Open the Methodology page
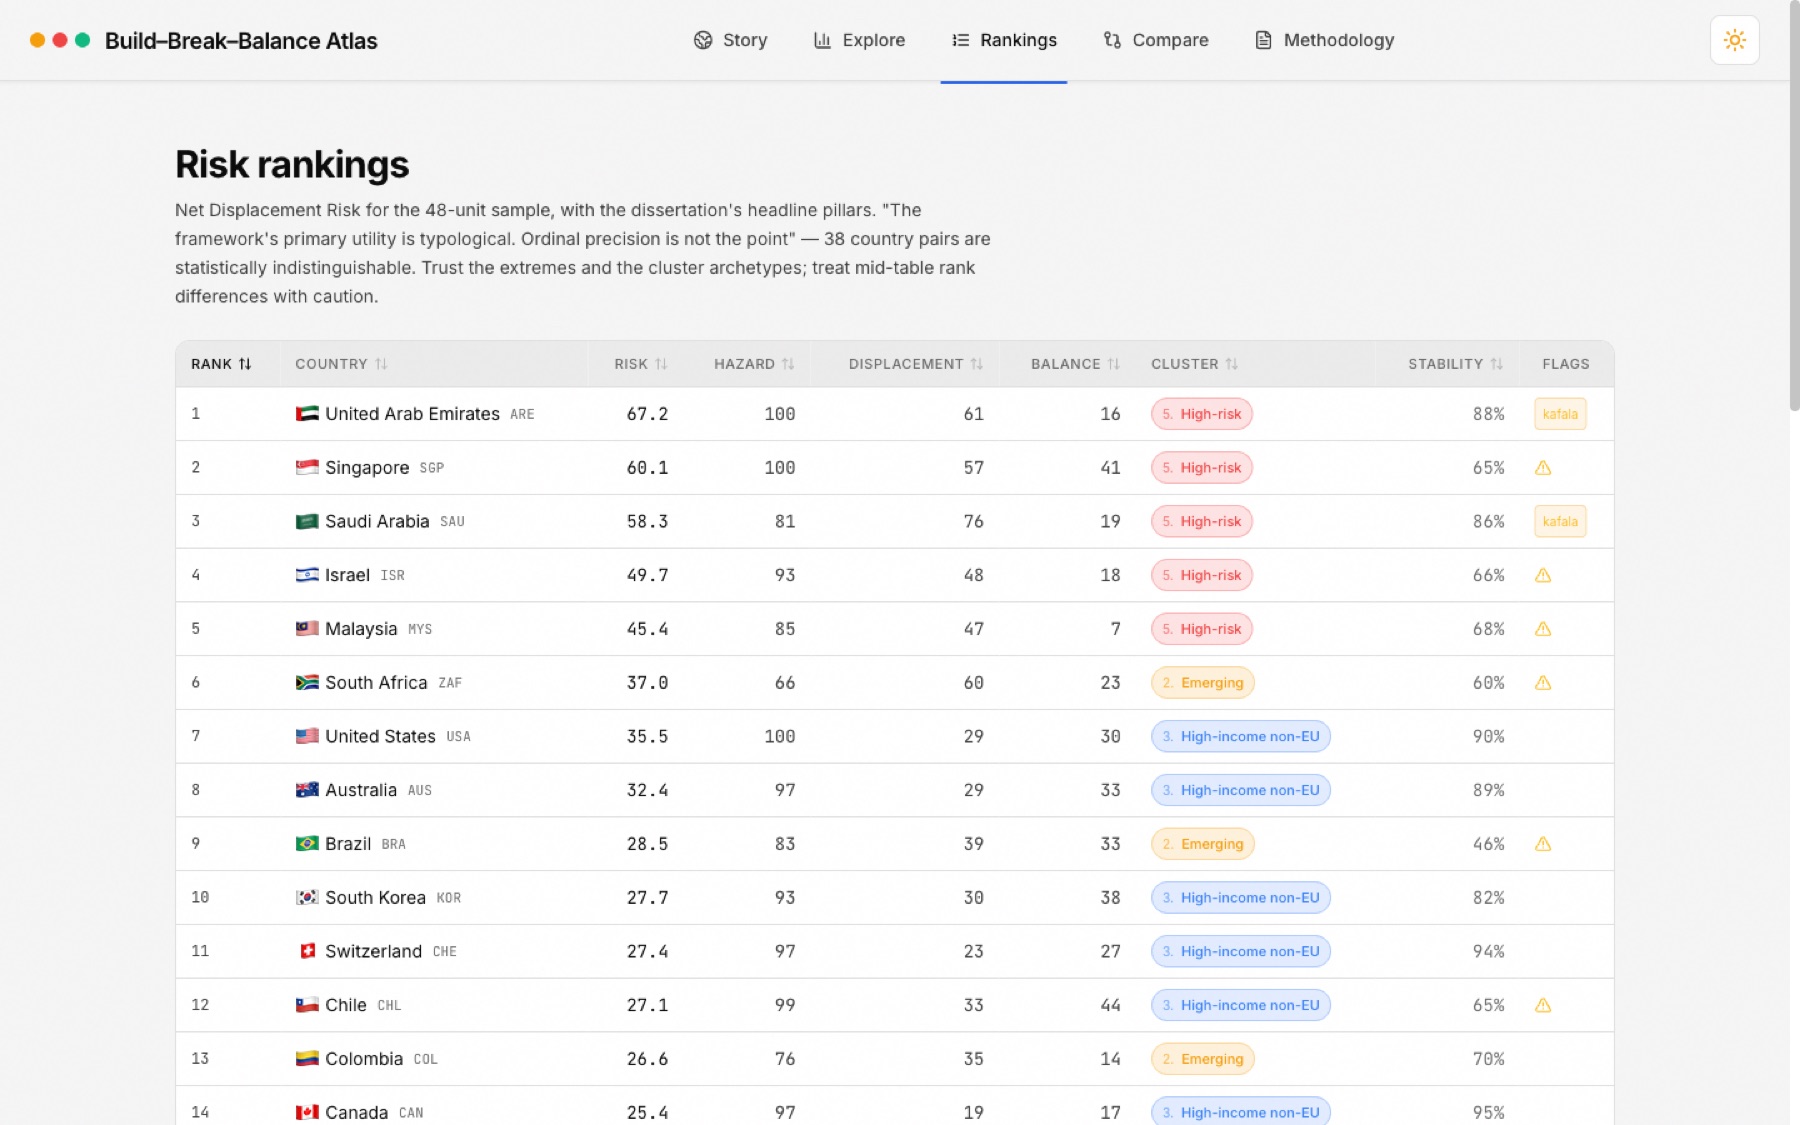This screenshot has height=1125, width=1800. click(x=1324, y=40)
